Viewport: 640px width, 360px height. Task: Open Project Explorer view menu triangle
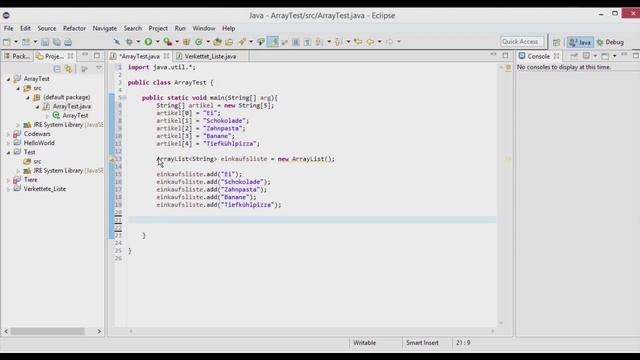pos(99,68)
